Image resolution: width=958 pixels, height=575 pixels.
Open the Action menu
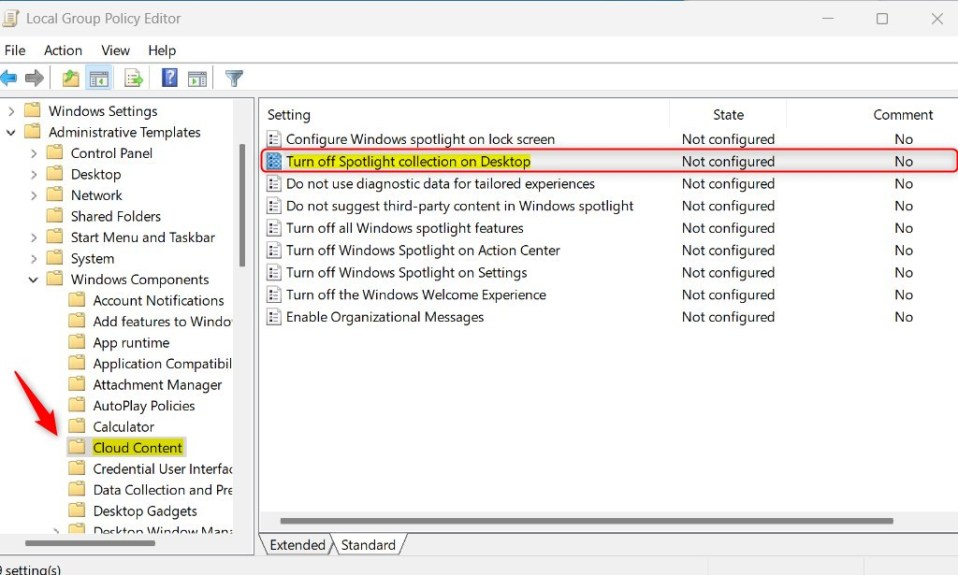click(63, 50)
